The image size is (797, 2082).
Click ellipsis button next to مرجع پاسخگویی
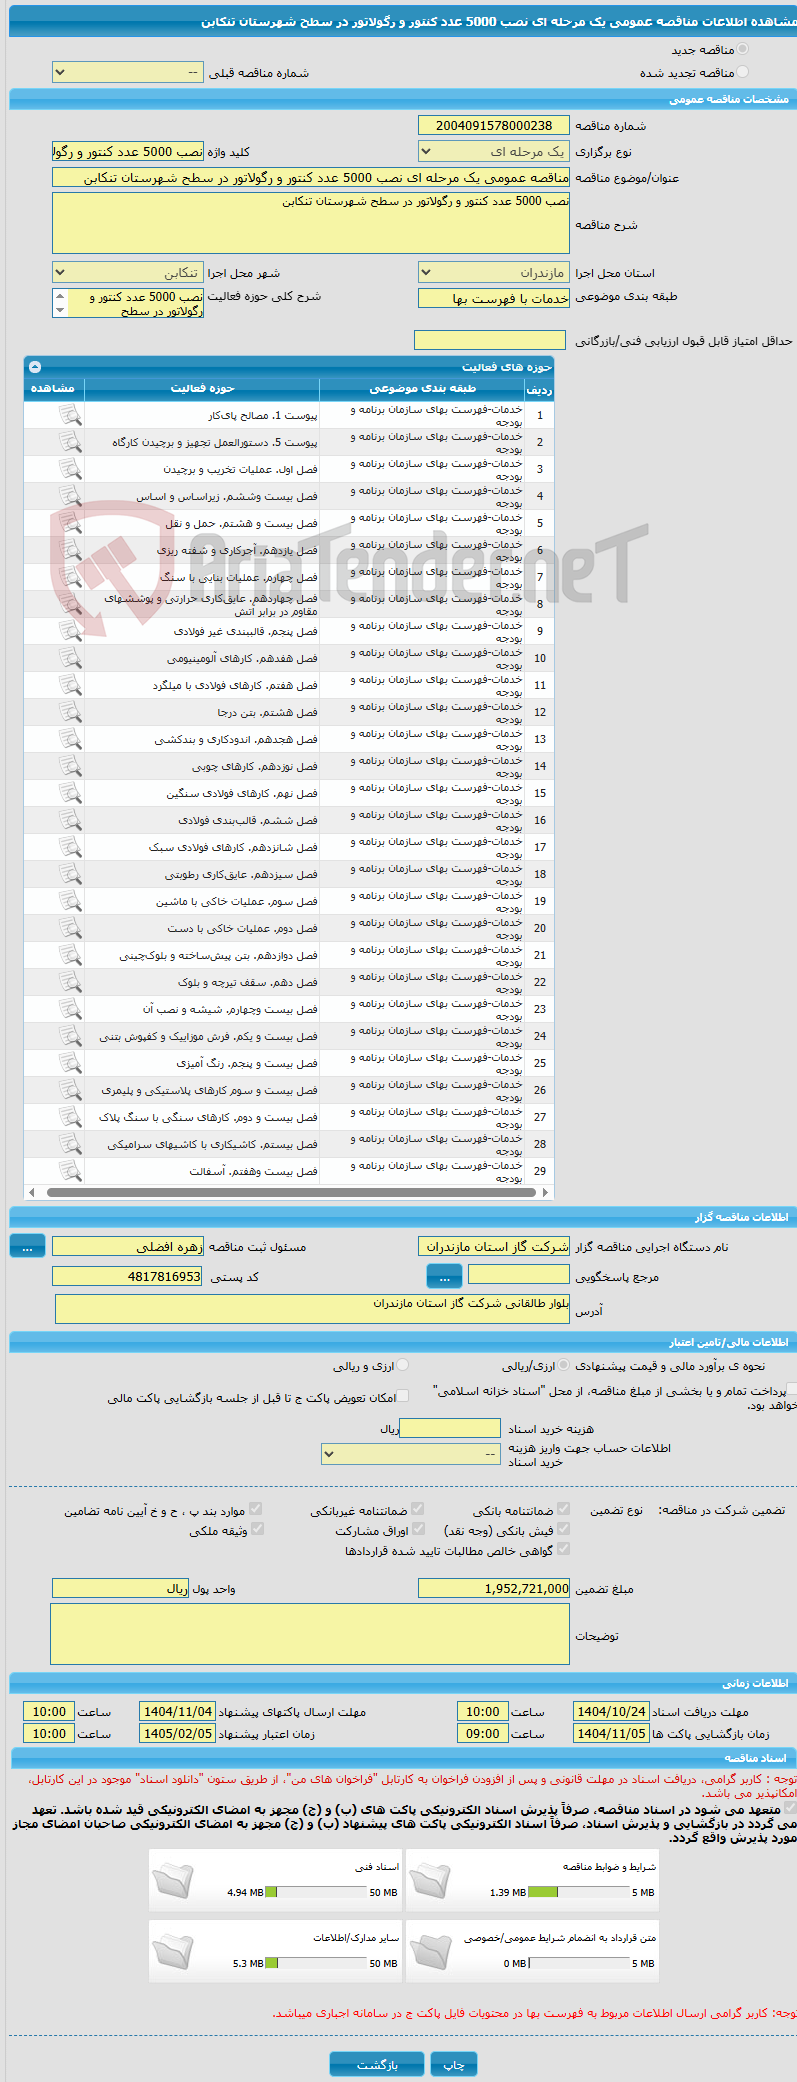[x=444, y=1276]
